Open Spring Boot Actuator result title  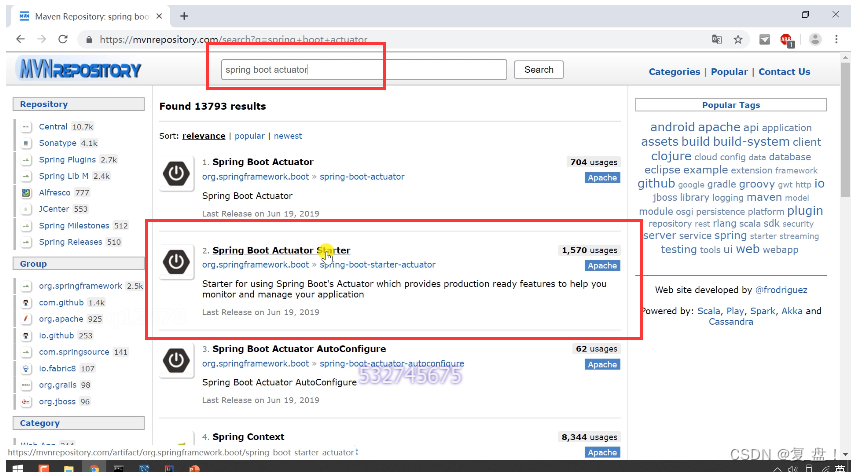(x=263, y=162)
